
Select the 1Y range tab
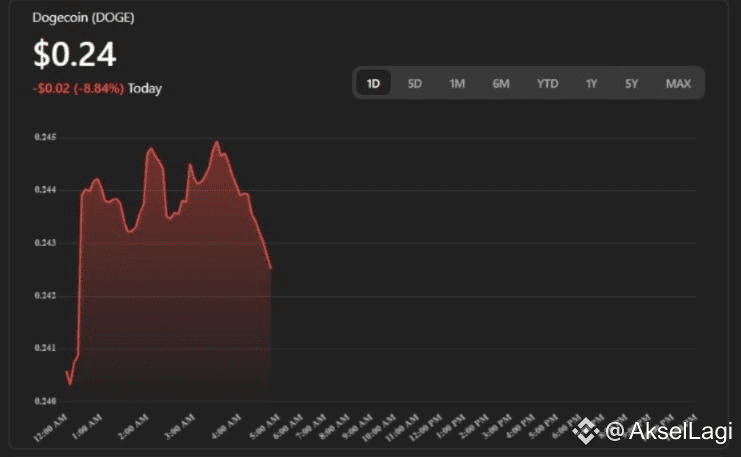pyautogui.click(x=591, y=84)
